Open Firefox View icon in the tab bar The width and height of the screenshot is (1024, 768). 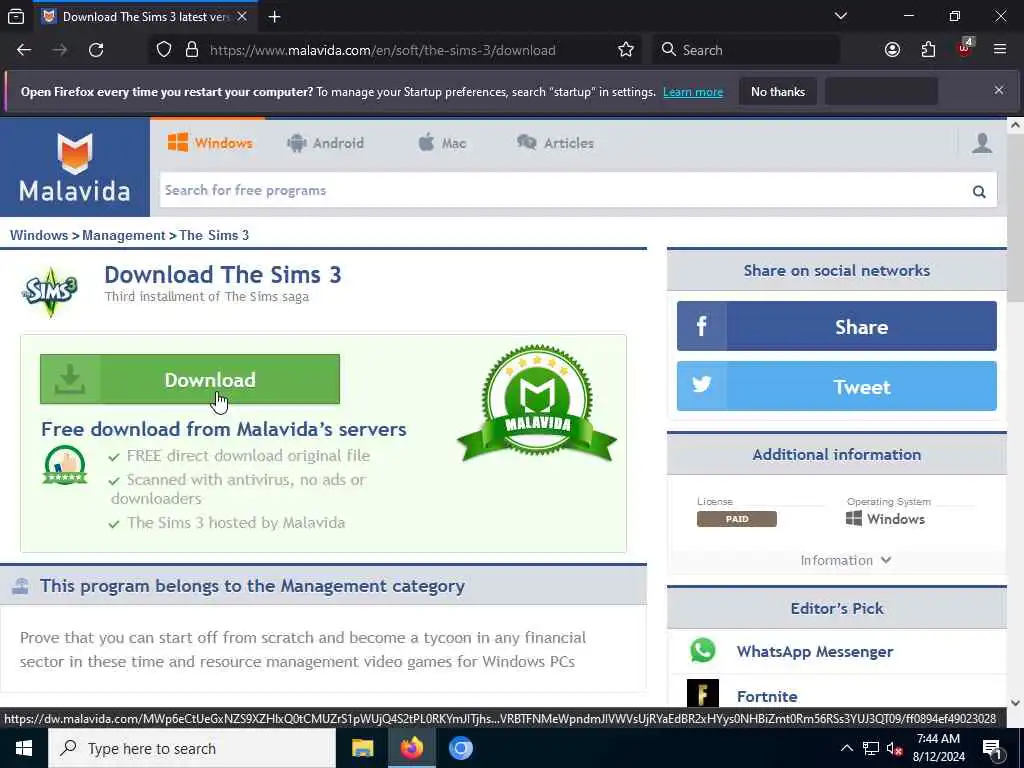click(16, 17)
